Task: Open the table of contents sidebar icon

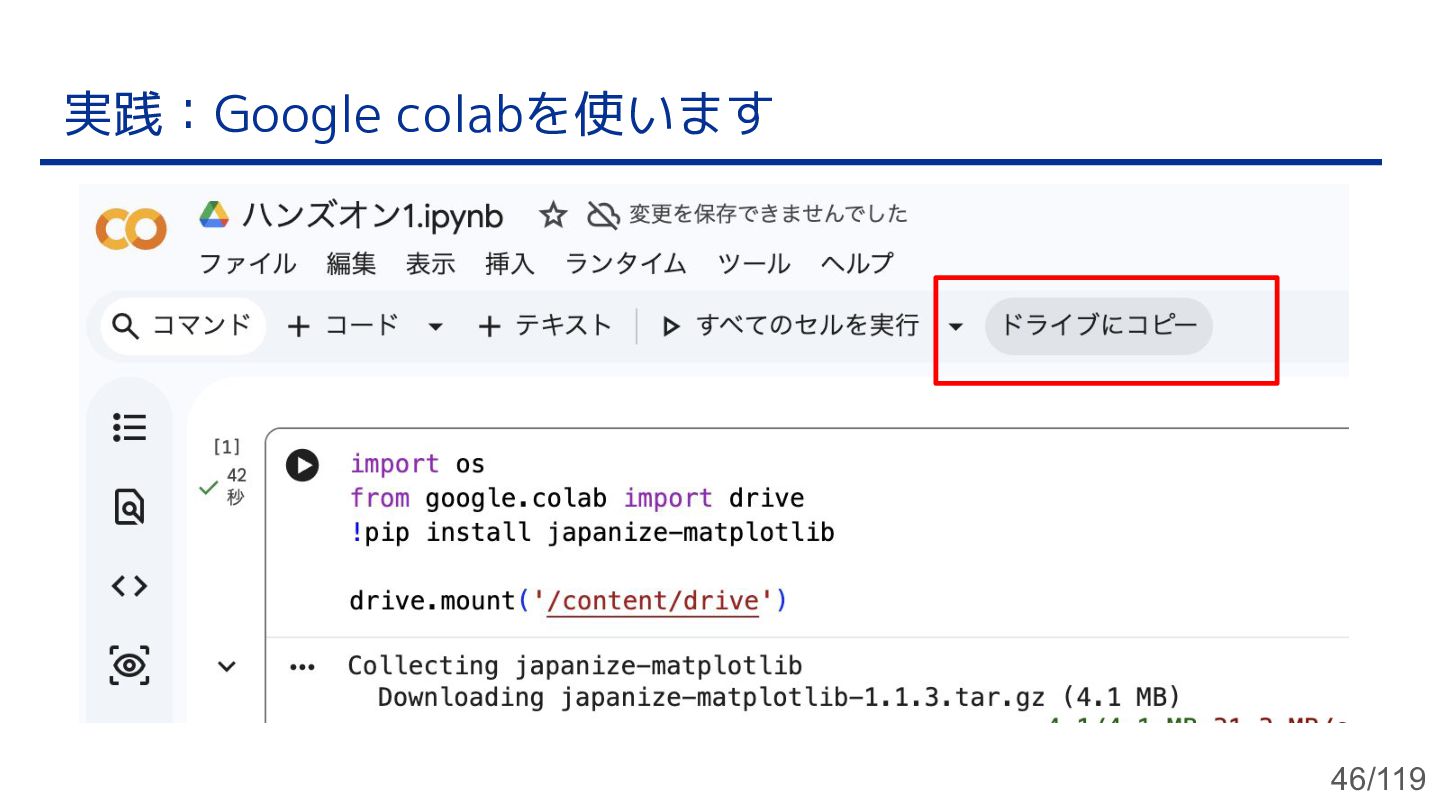Action: (130, 428)
